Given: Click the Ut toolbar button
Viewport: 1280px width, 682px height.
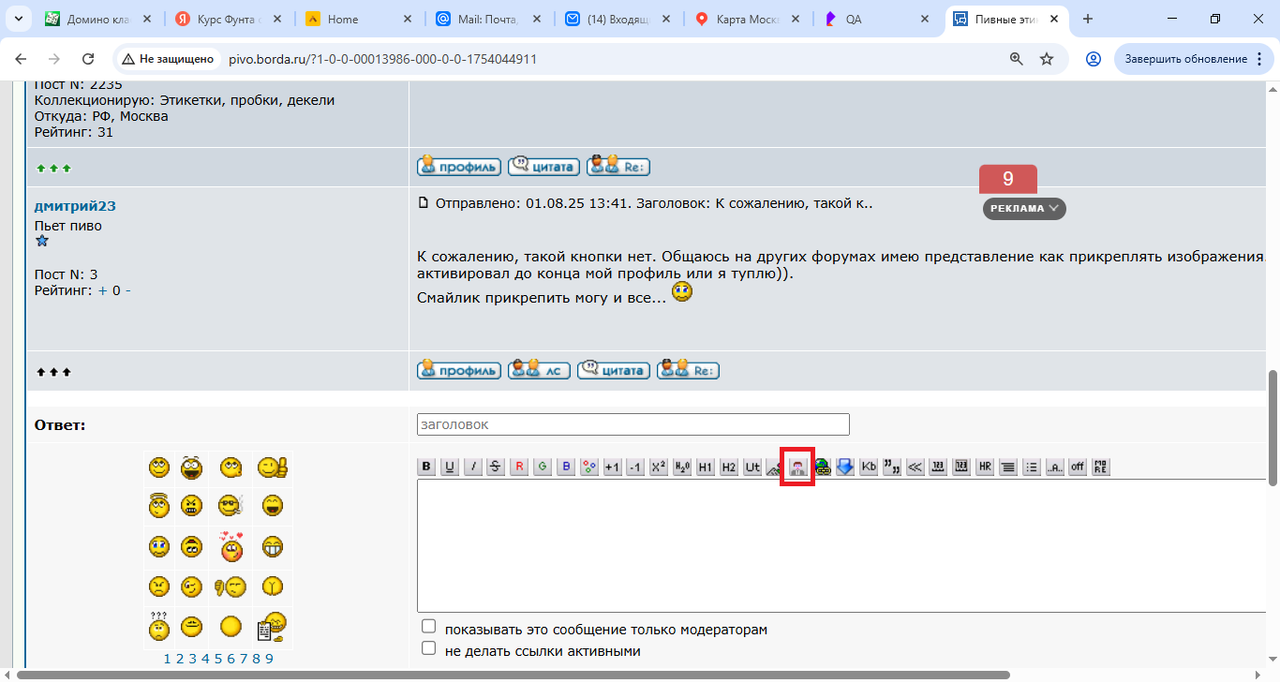Looking at the screenshot, I should pos(752,467).
